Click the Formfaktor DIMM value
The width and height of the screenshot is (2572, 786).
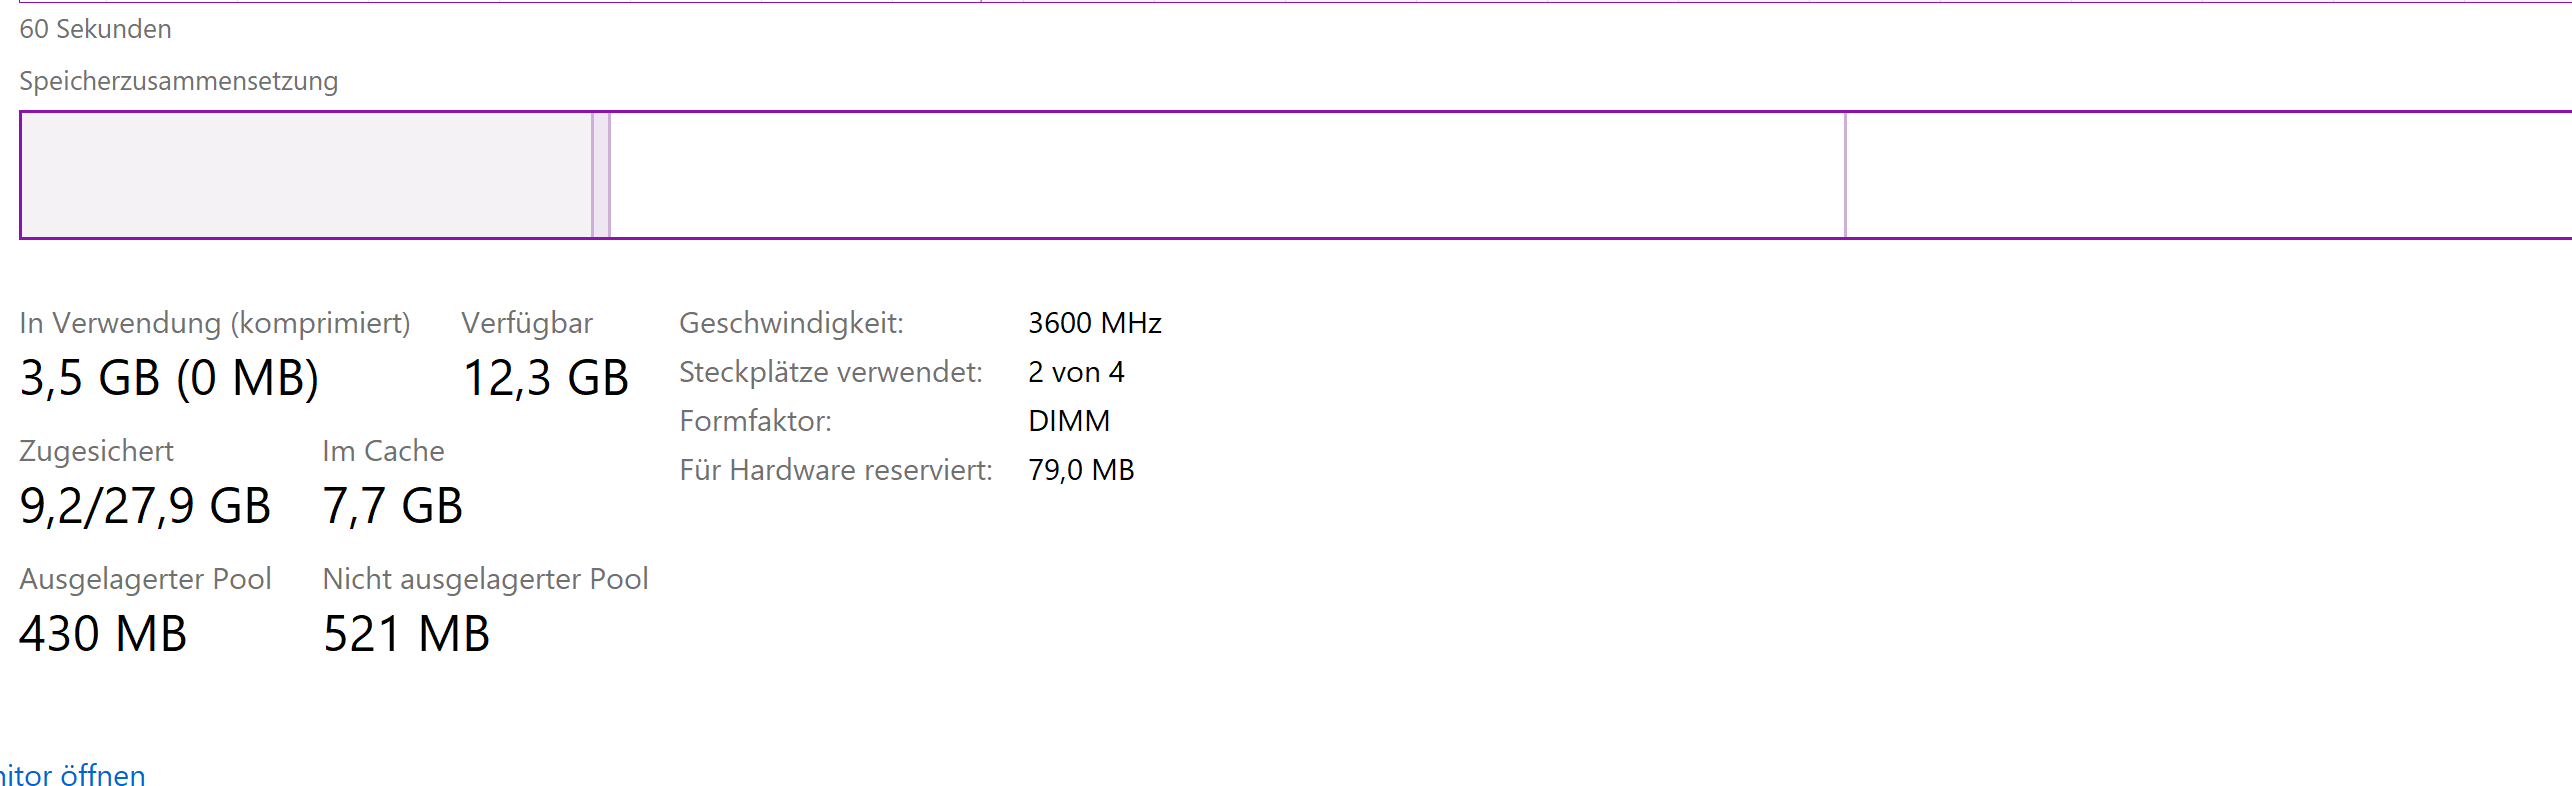[1068, 421]
